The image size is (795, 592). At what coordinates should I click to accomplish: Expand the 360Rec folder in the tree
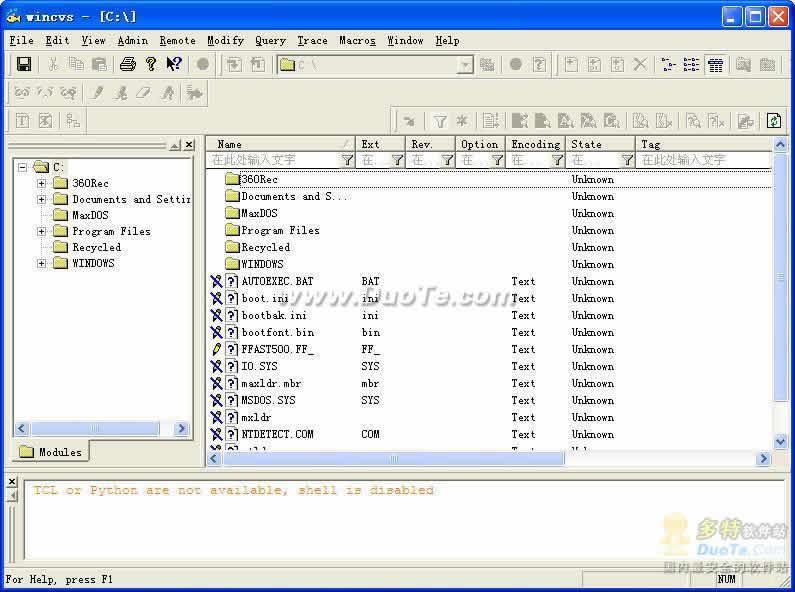42,183
